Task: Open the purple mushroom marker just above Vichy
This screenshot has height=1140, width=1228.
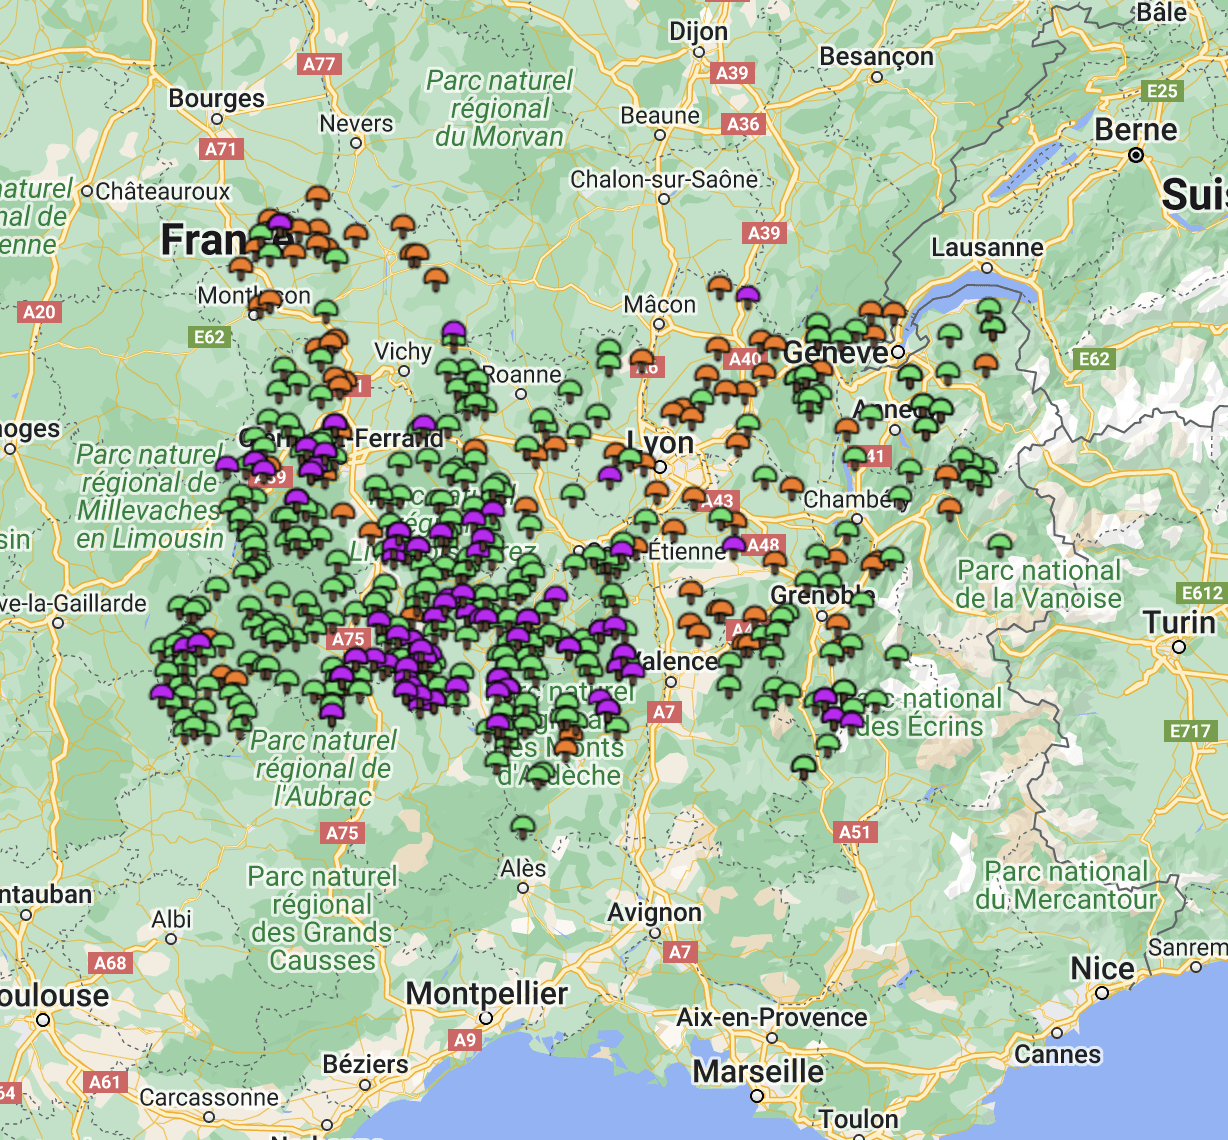Action: [x=454, y=330]
